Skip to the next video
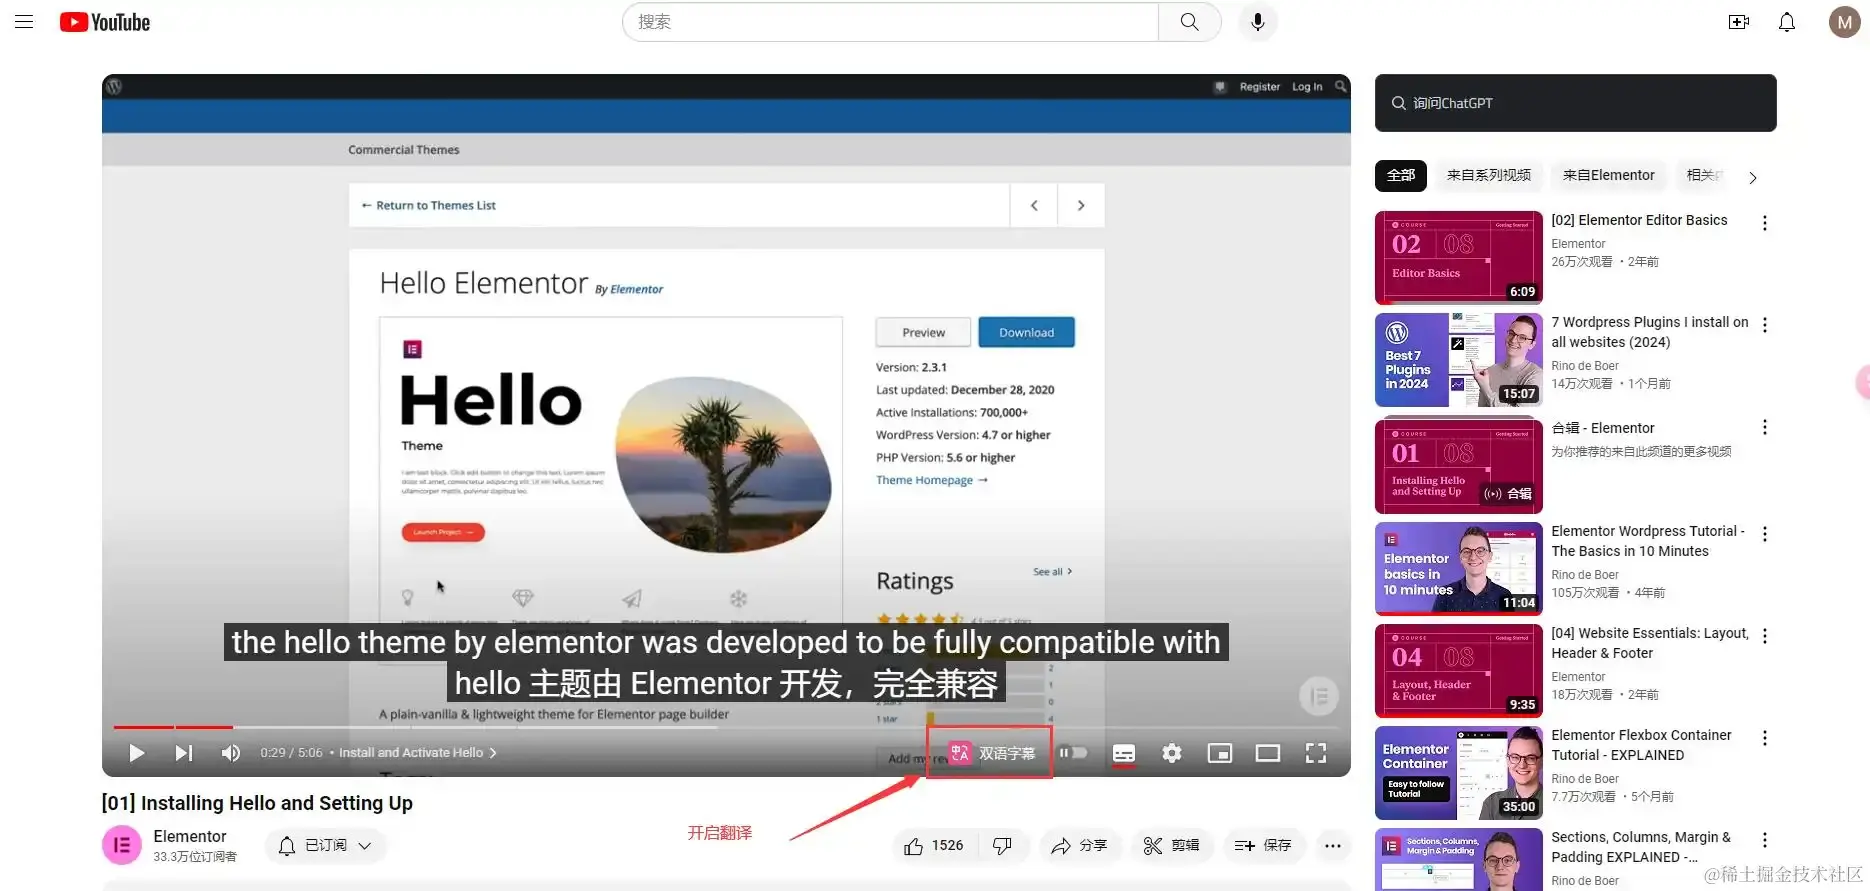 coord(184,753)
